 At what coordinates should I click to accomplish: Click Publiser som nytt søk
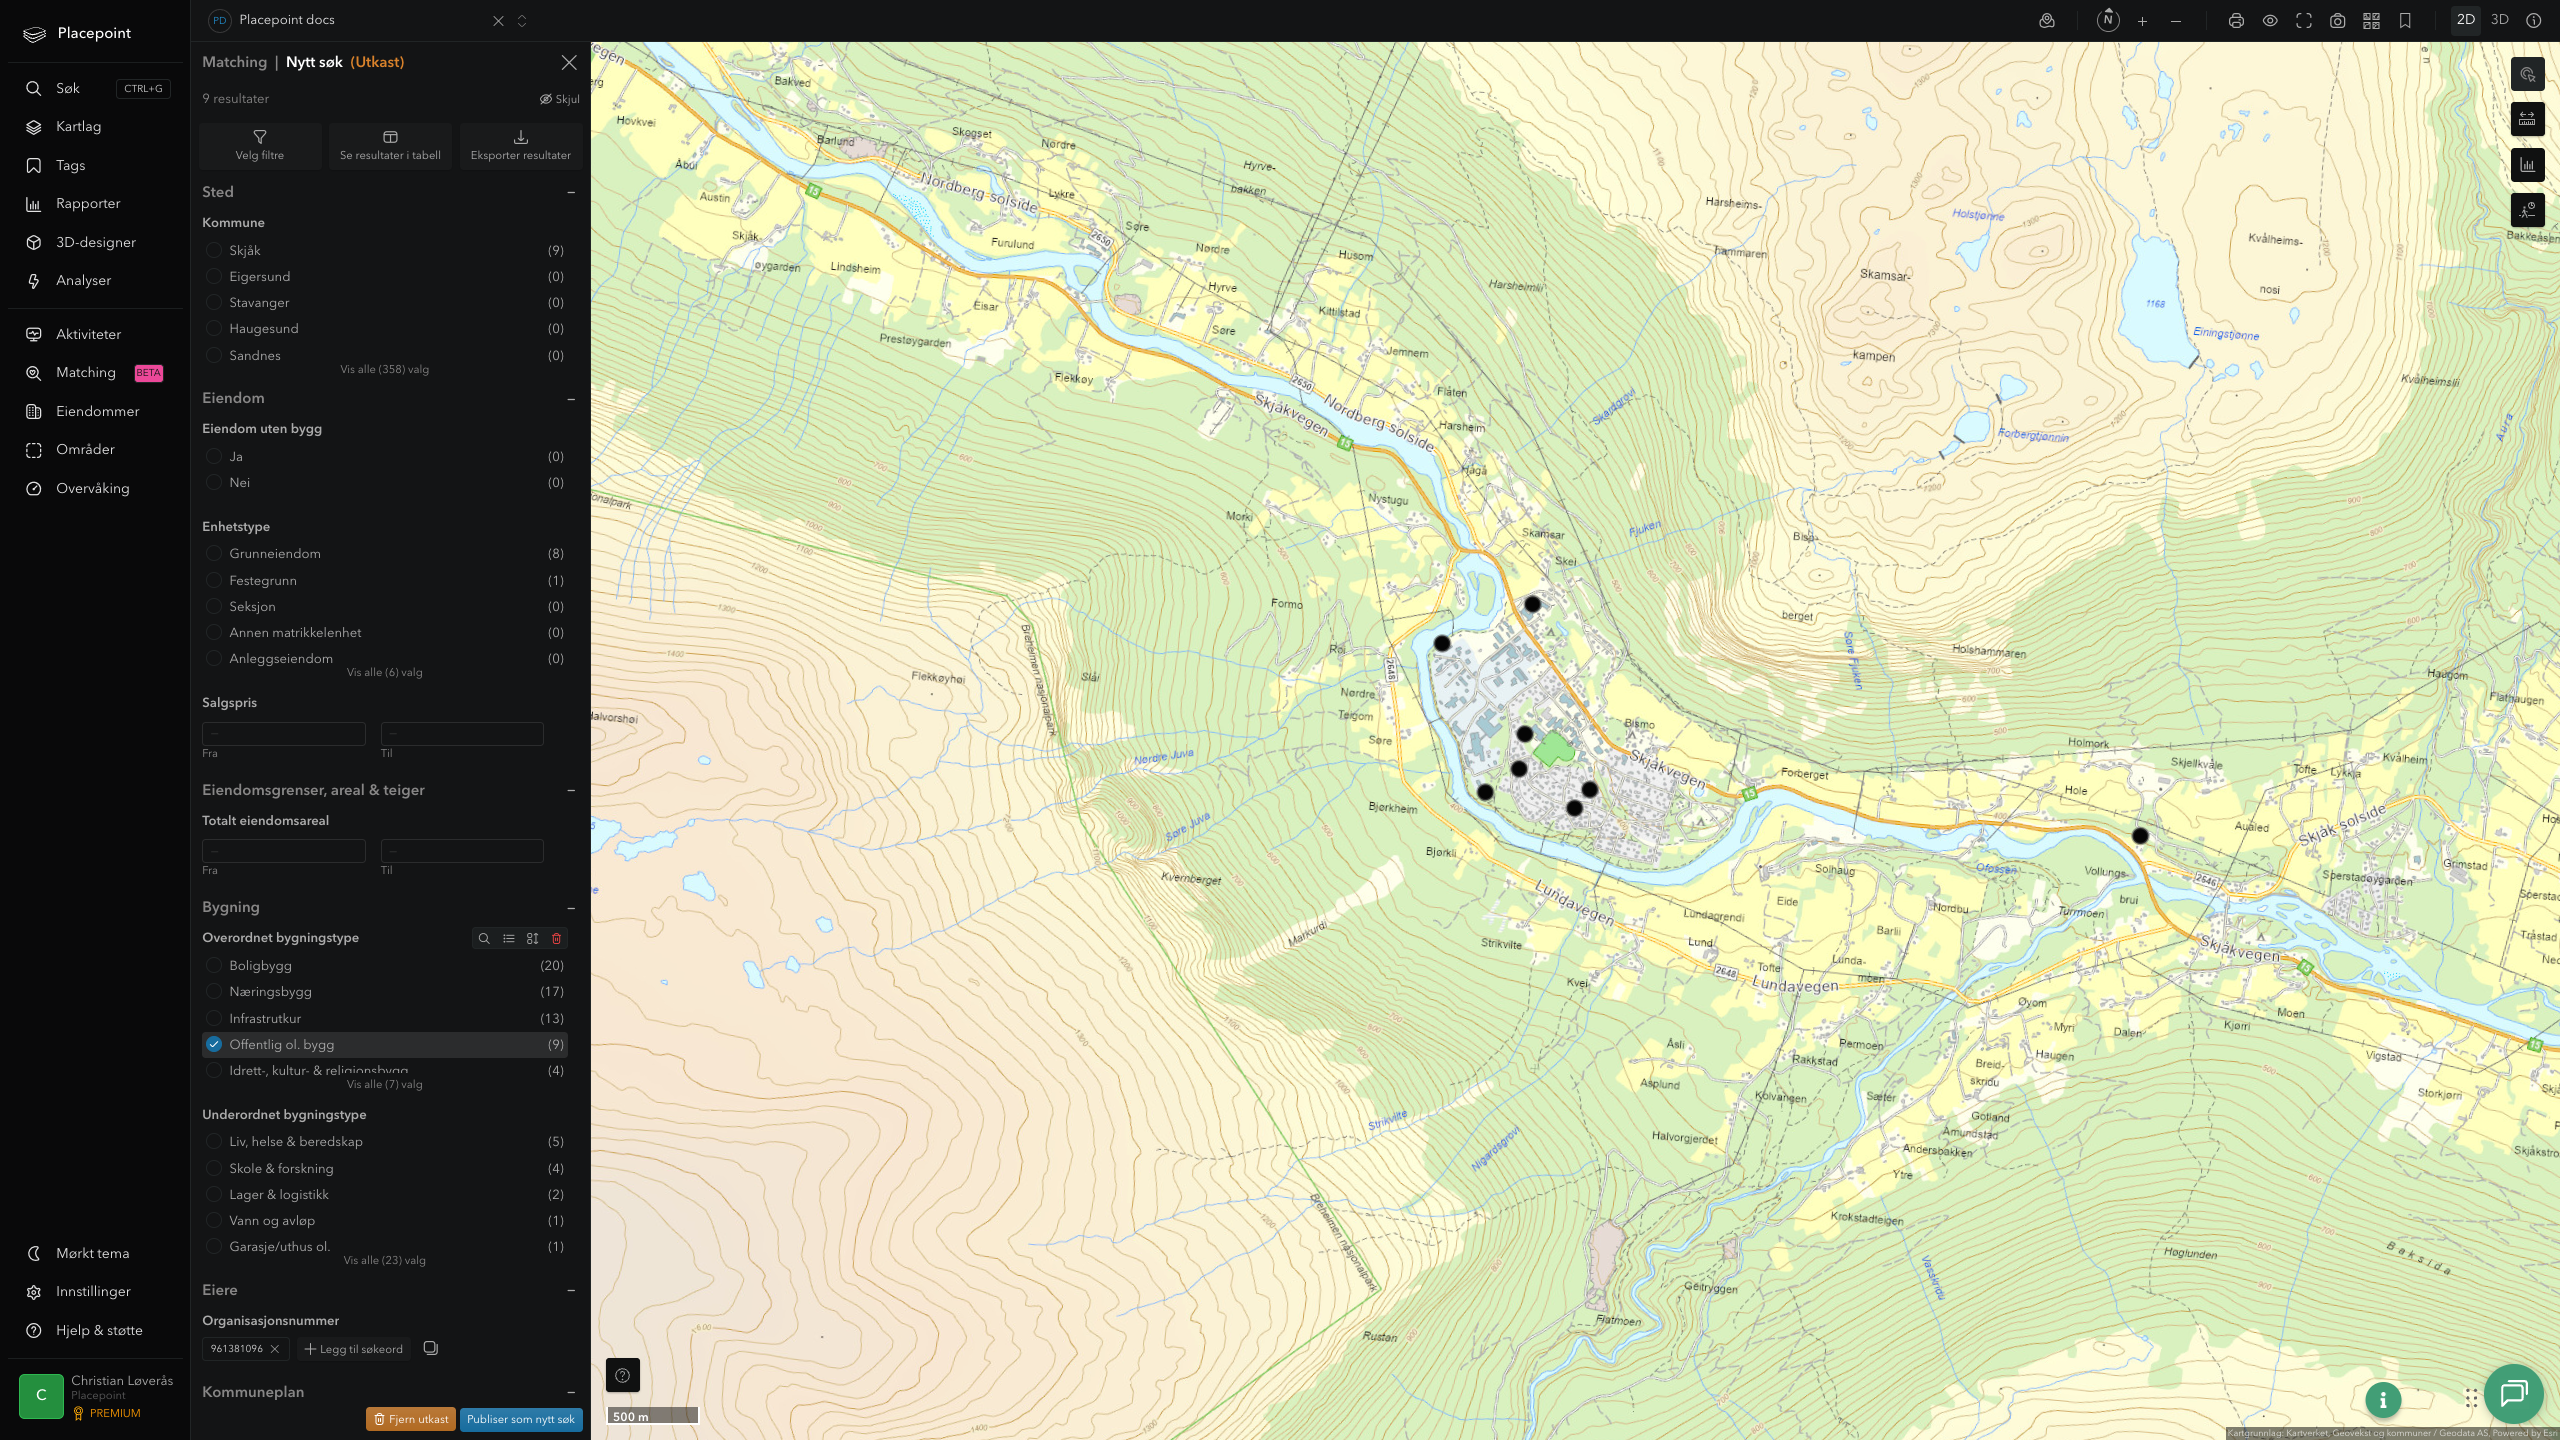(x=521, y=1419)
